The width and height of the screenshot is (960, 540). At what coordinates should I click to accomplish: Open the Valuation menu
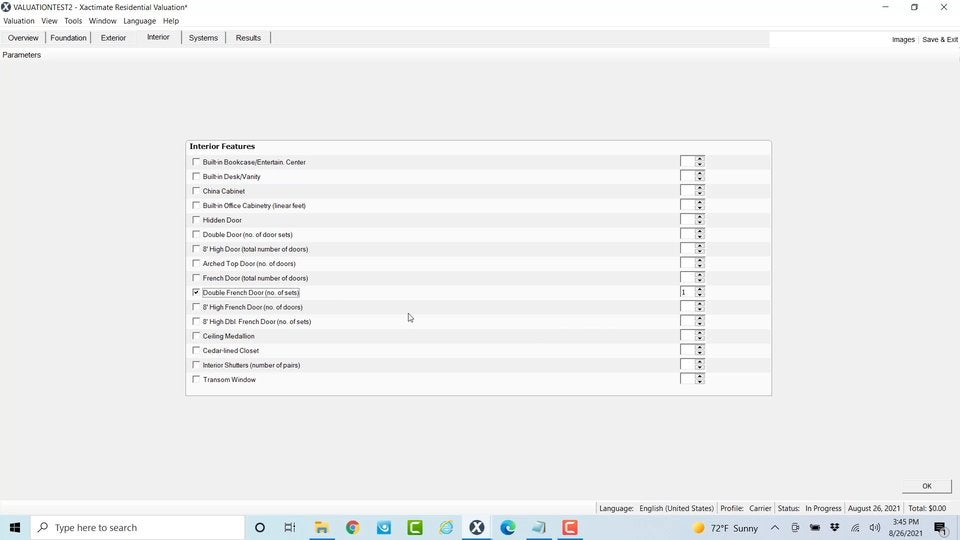pyautogui.click(x=19, y=21)
